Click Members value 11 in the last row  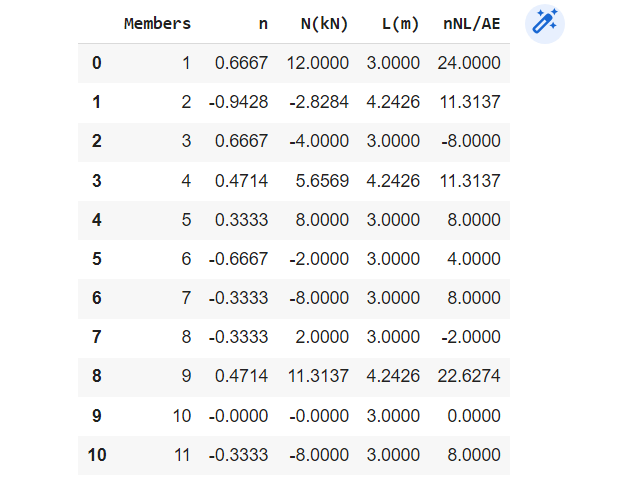[x=181, y=455]
